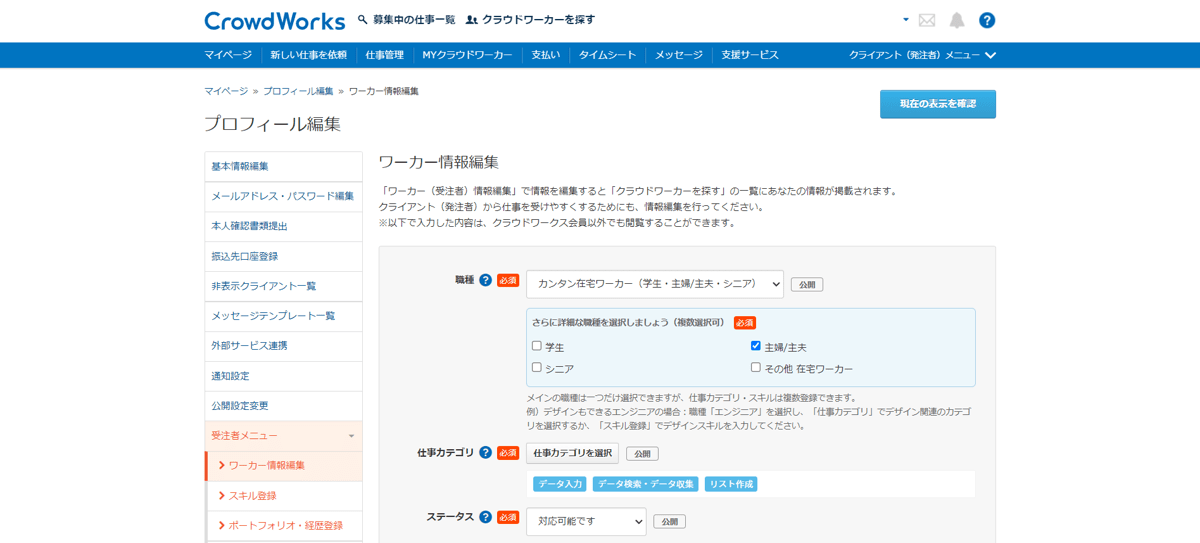This screenshot has width=1200, height=543.
Task: Collapse the 受注者メニュー sidebar section
Action: (284, 436)
